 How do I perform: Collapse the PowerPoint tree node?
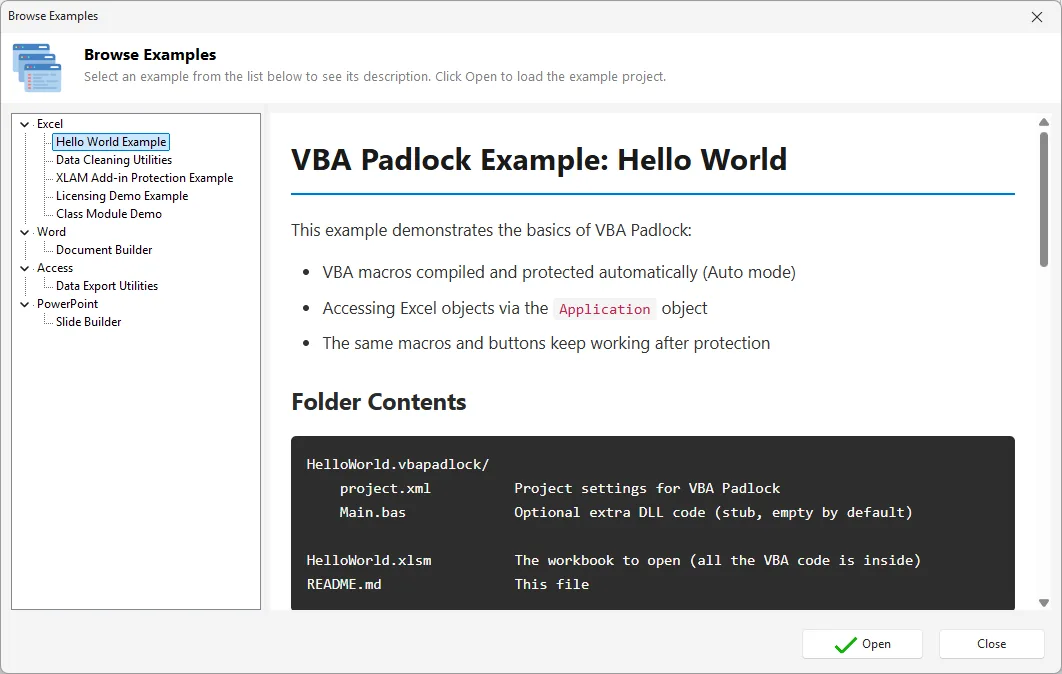click(24, 304)
